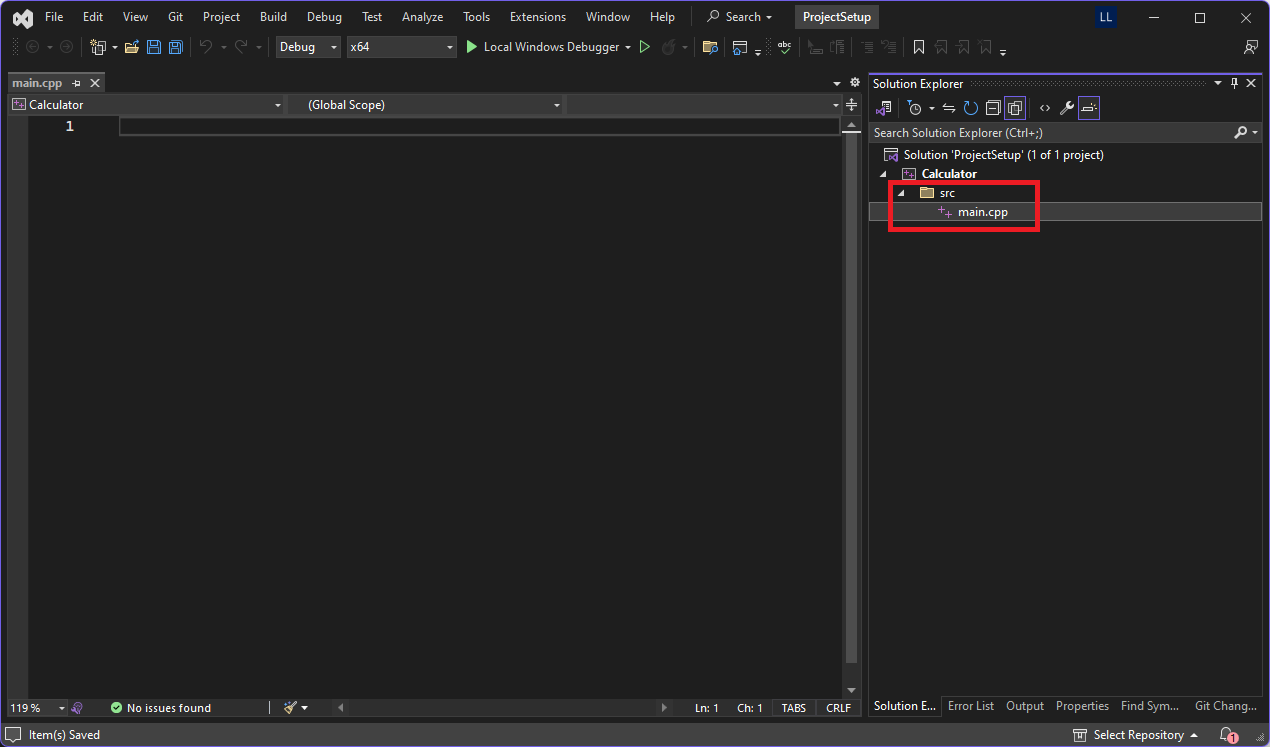Click the Search button in title bar
This screenshot has width=1270, height=747.
click(740, 17)
